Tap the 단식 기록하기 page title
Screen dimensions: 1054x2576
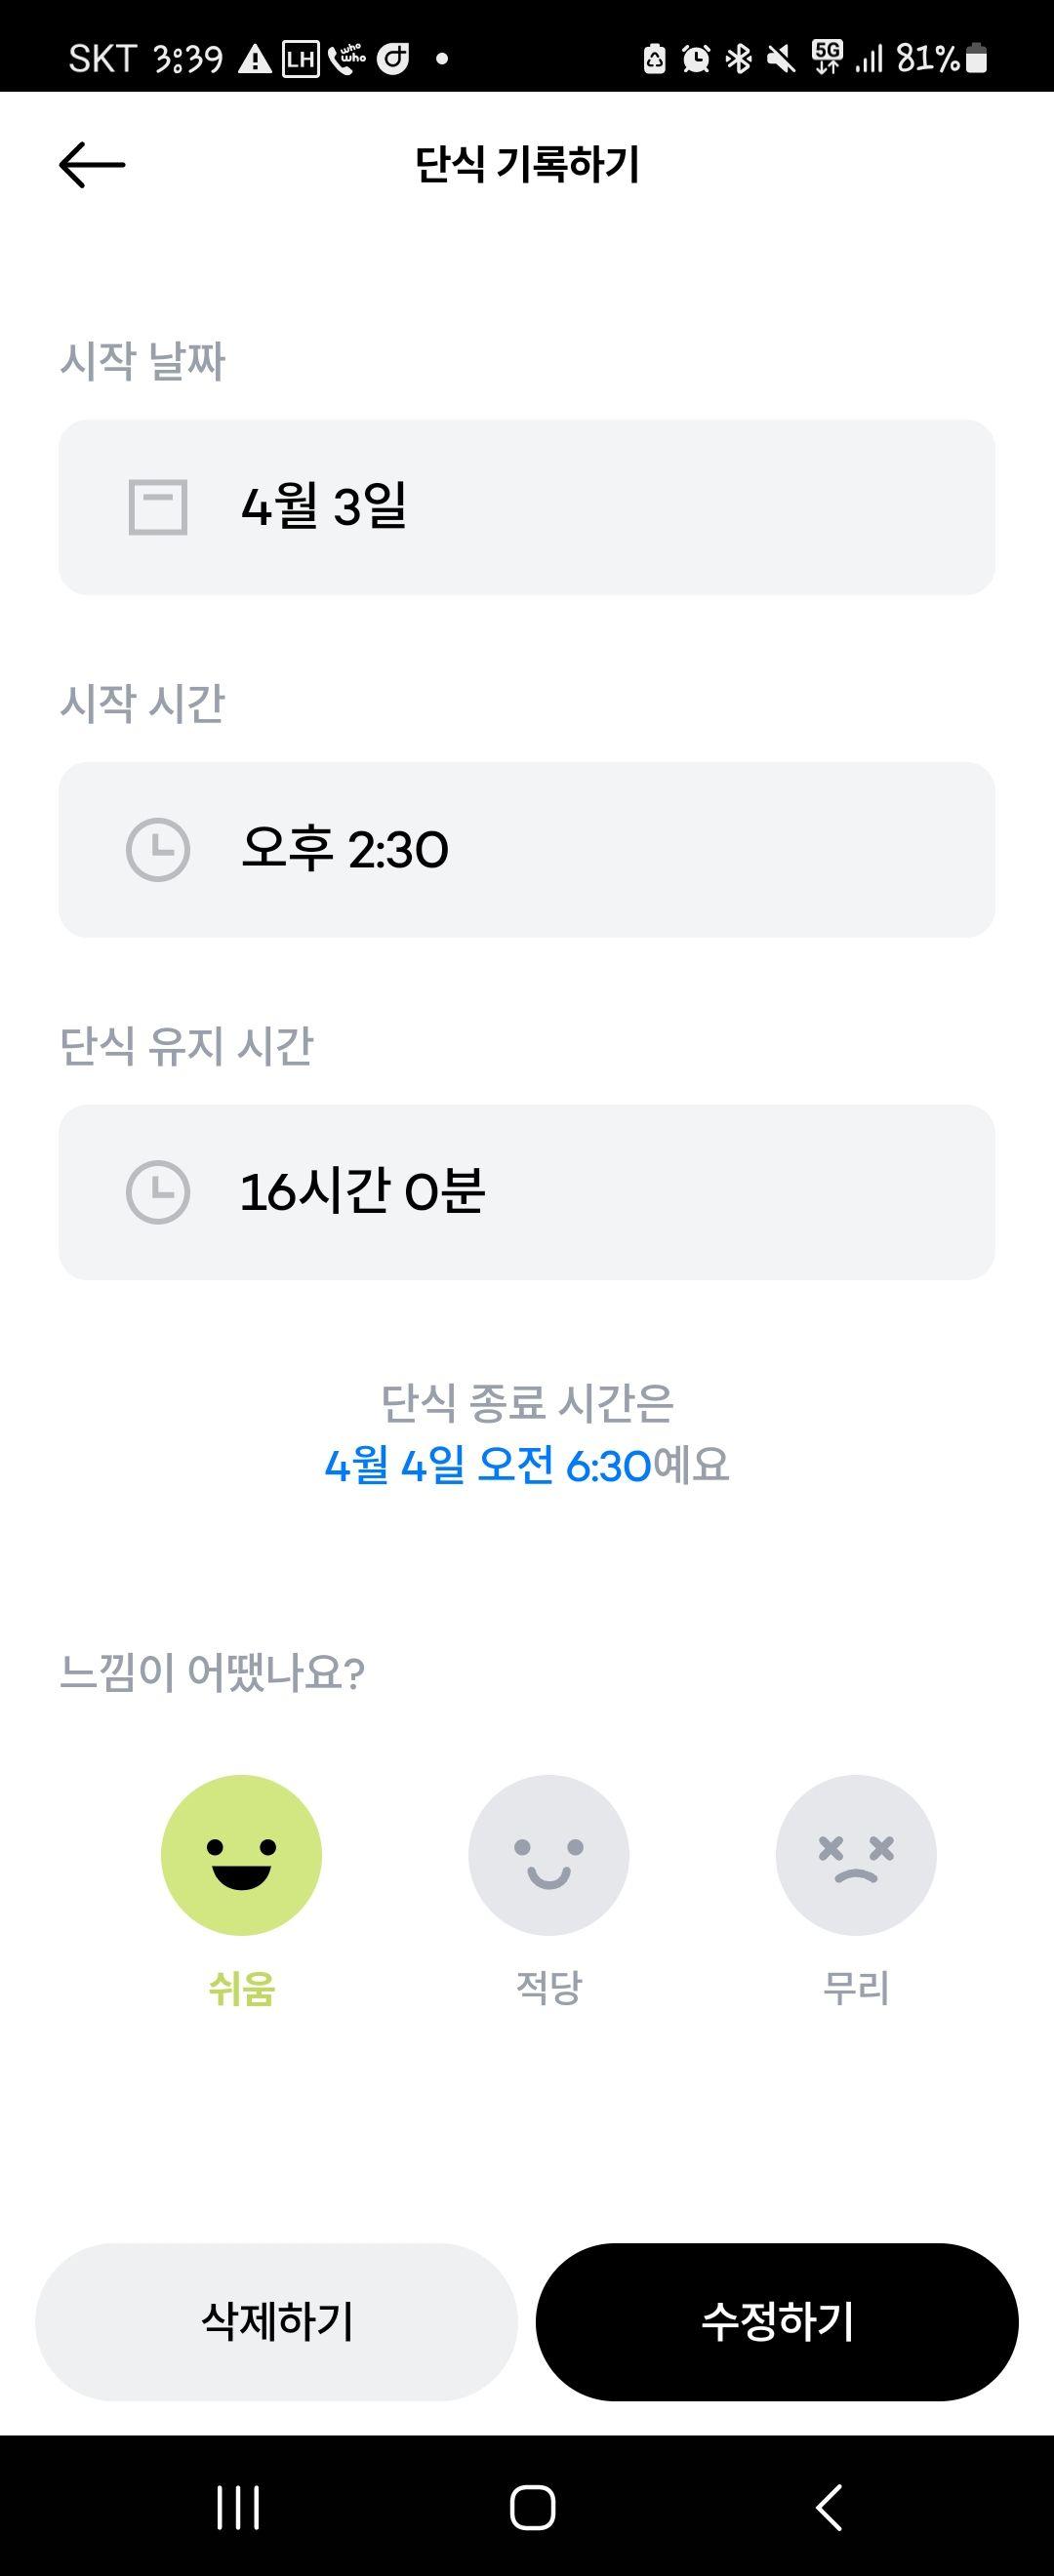[527, 164]
